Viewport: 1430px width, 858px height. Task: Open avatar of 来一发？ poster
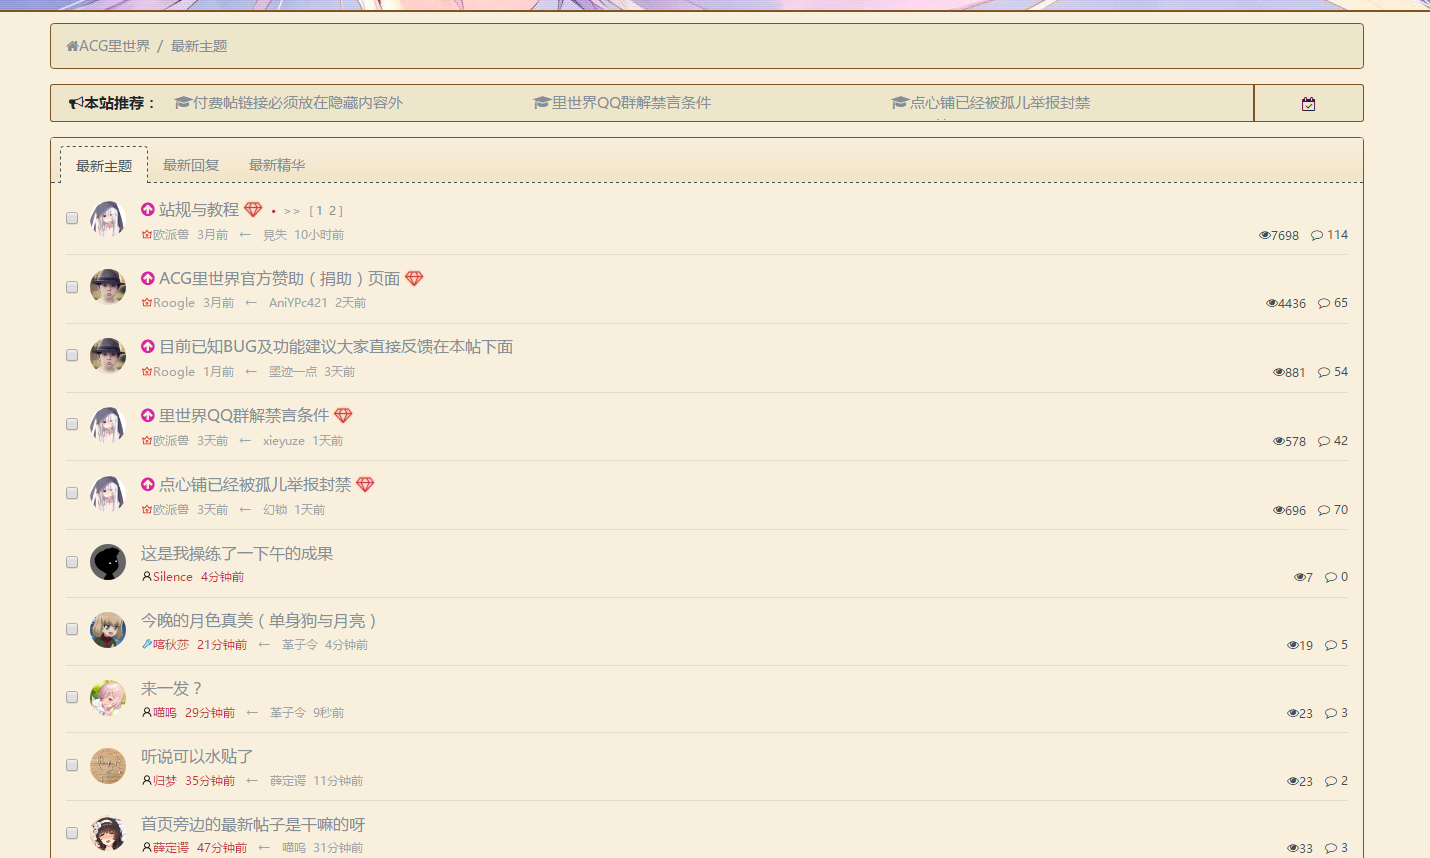[108, 698]
